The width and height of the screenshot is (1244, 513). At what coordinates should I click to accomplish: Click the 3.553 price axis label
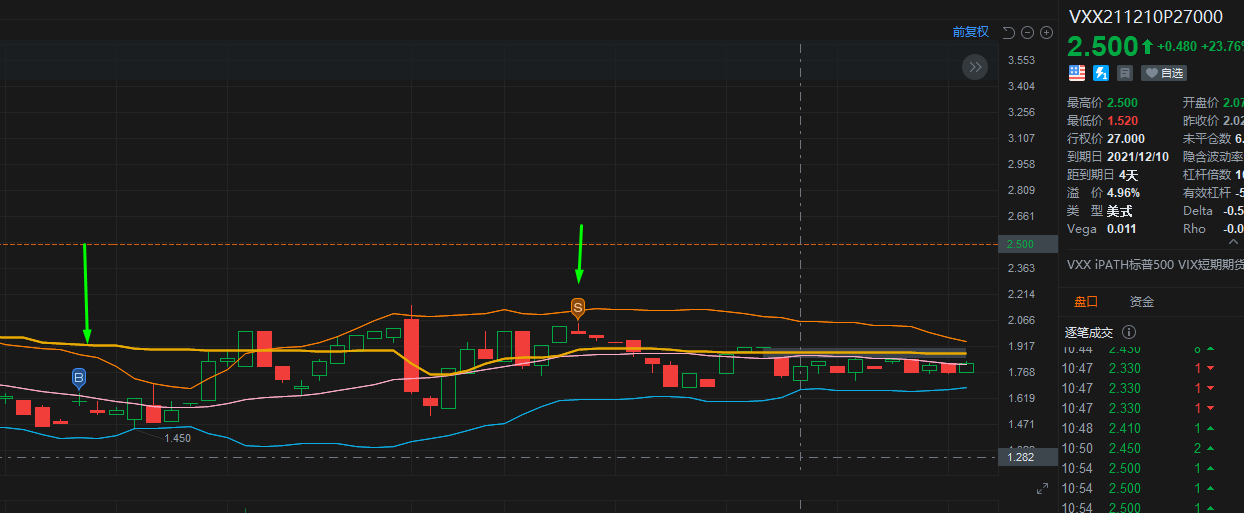point(1021,60)
